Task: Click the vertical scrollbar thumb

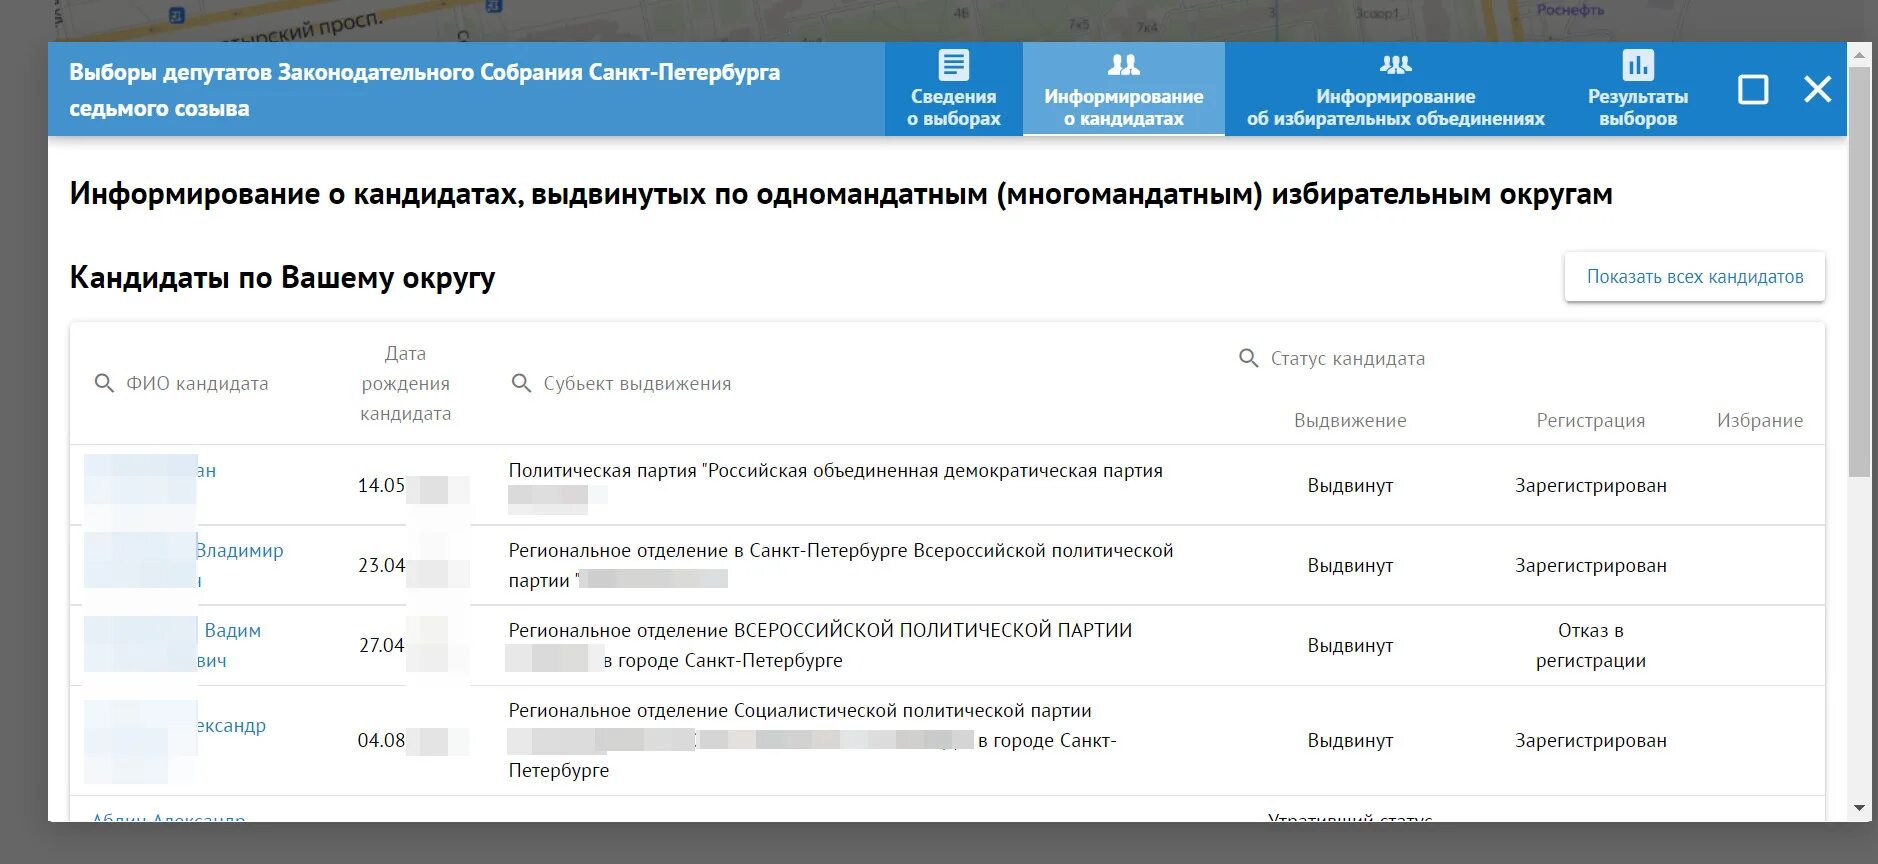Action: pos(1859,271)
